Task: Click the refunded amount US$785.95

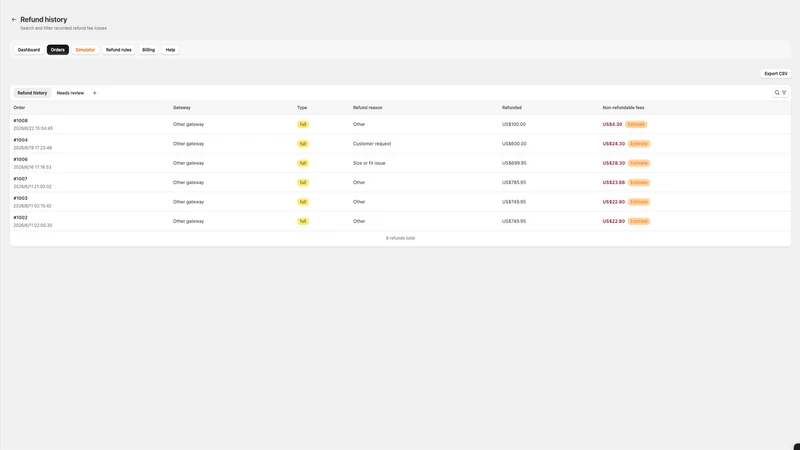Action: tap(514, 183)
